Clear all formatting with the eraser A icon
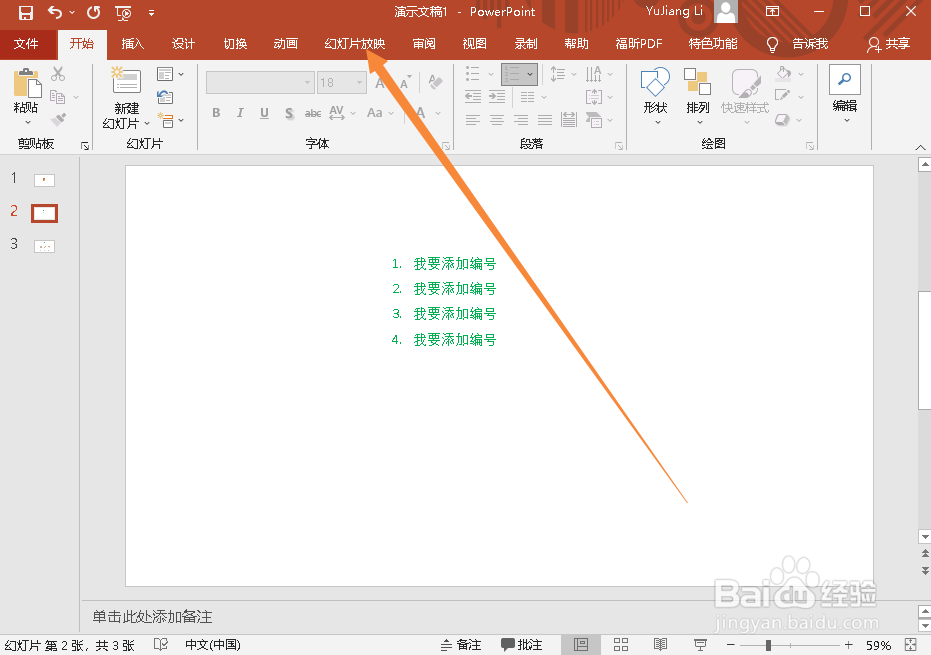 (435, 82)
